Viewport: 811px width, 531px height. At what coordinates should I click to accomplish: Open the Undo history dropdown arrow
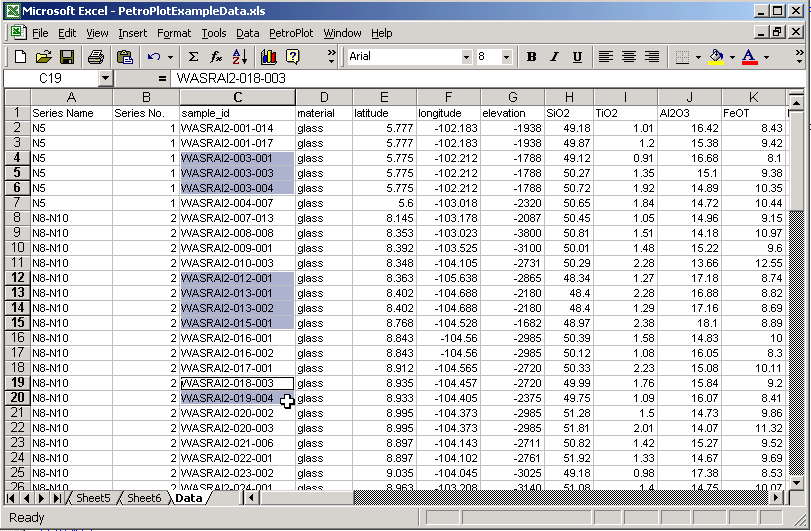coord(170,57)
